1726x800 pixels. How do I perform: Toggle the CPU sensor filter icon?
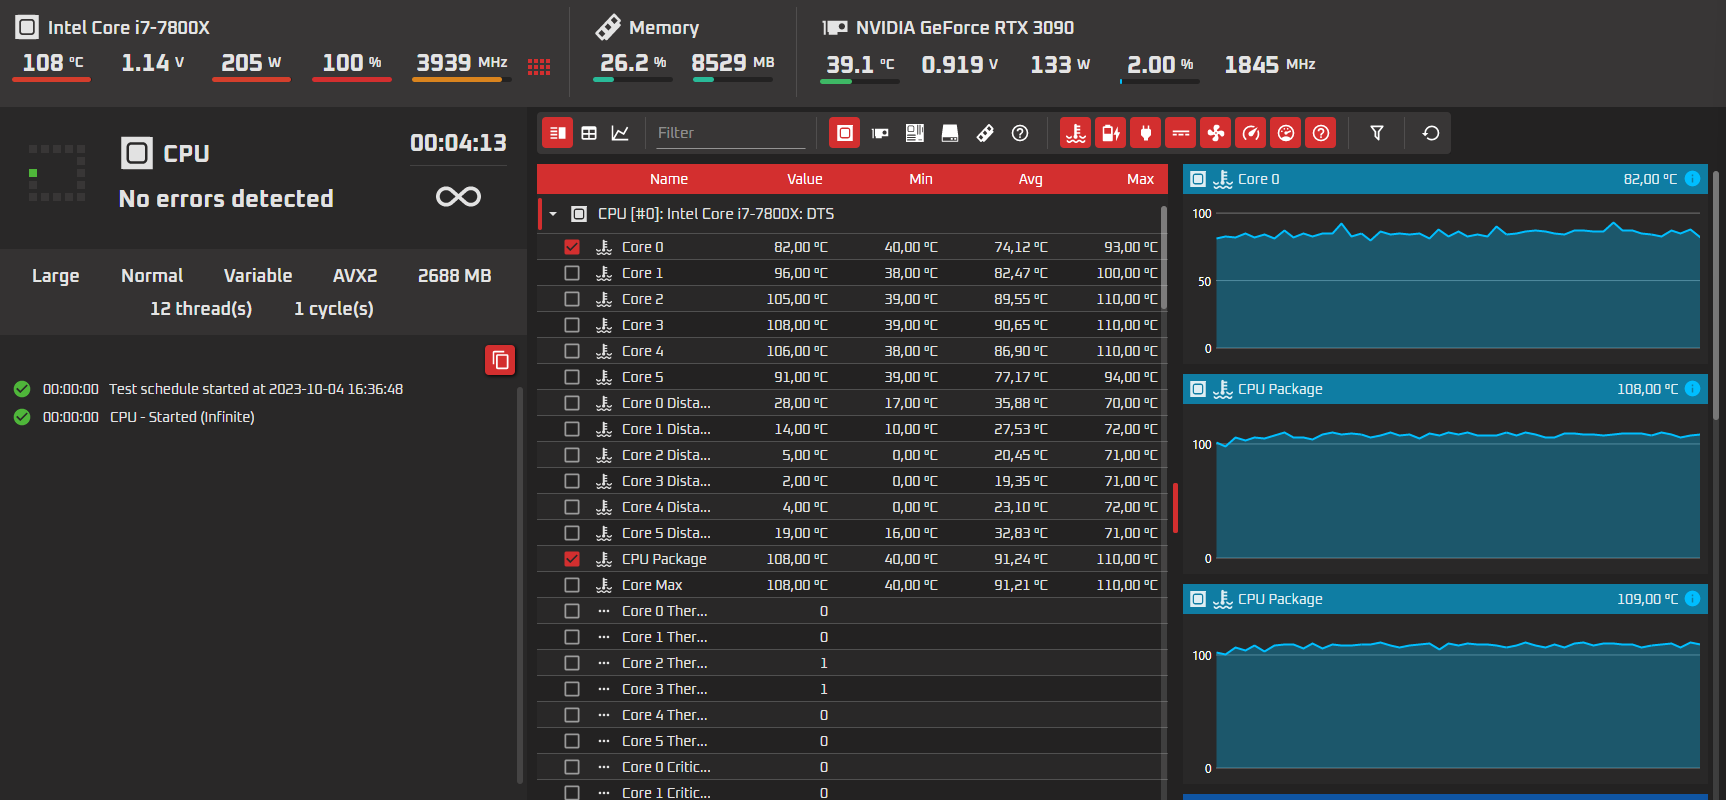(845, 133)
